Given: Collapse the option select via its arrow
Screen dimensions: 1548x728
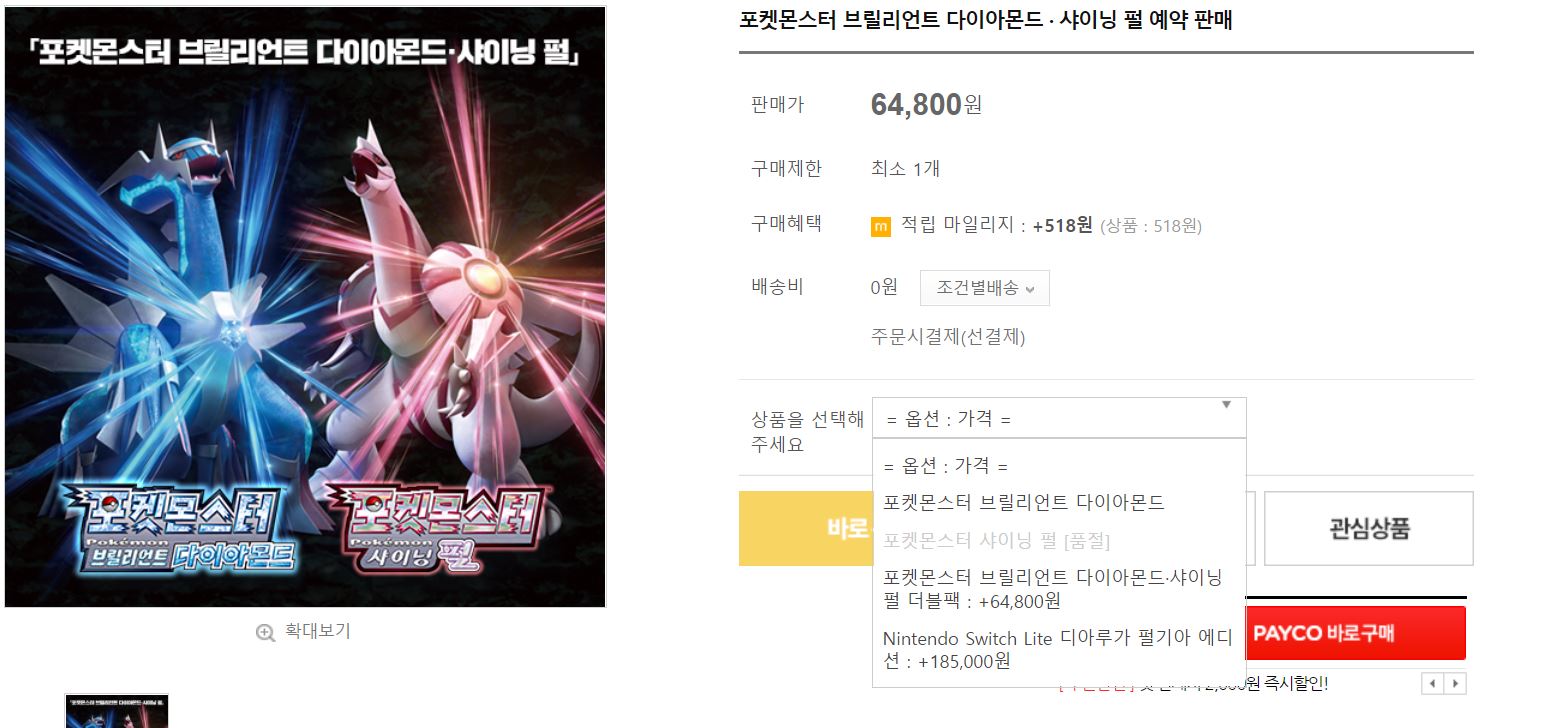Looking at the screenshot, I should point(1226,405).
